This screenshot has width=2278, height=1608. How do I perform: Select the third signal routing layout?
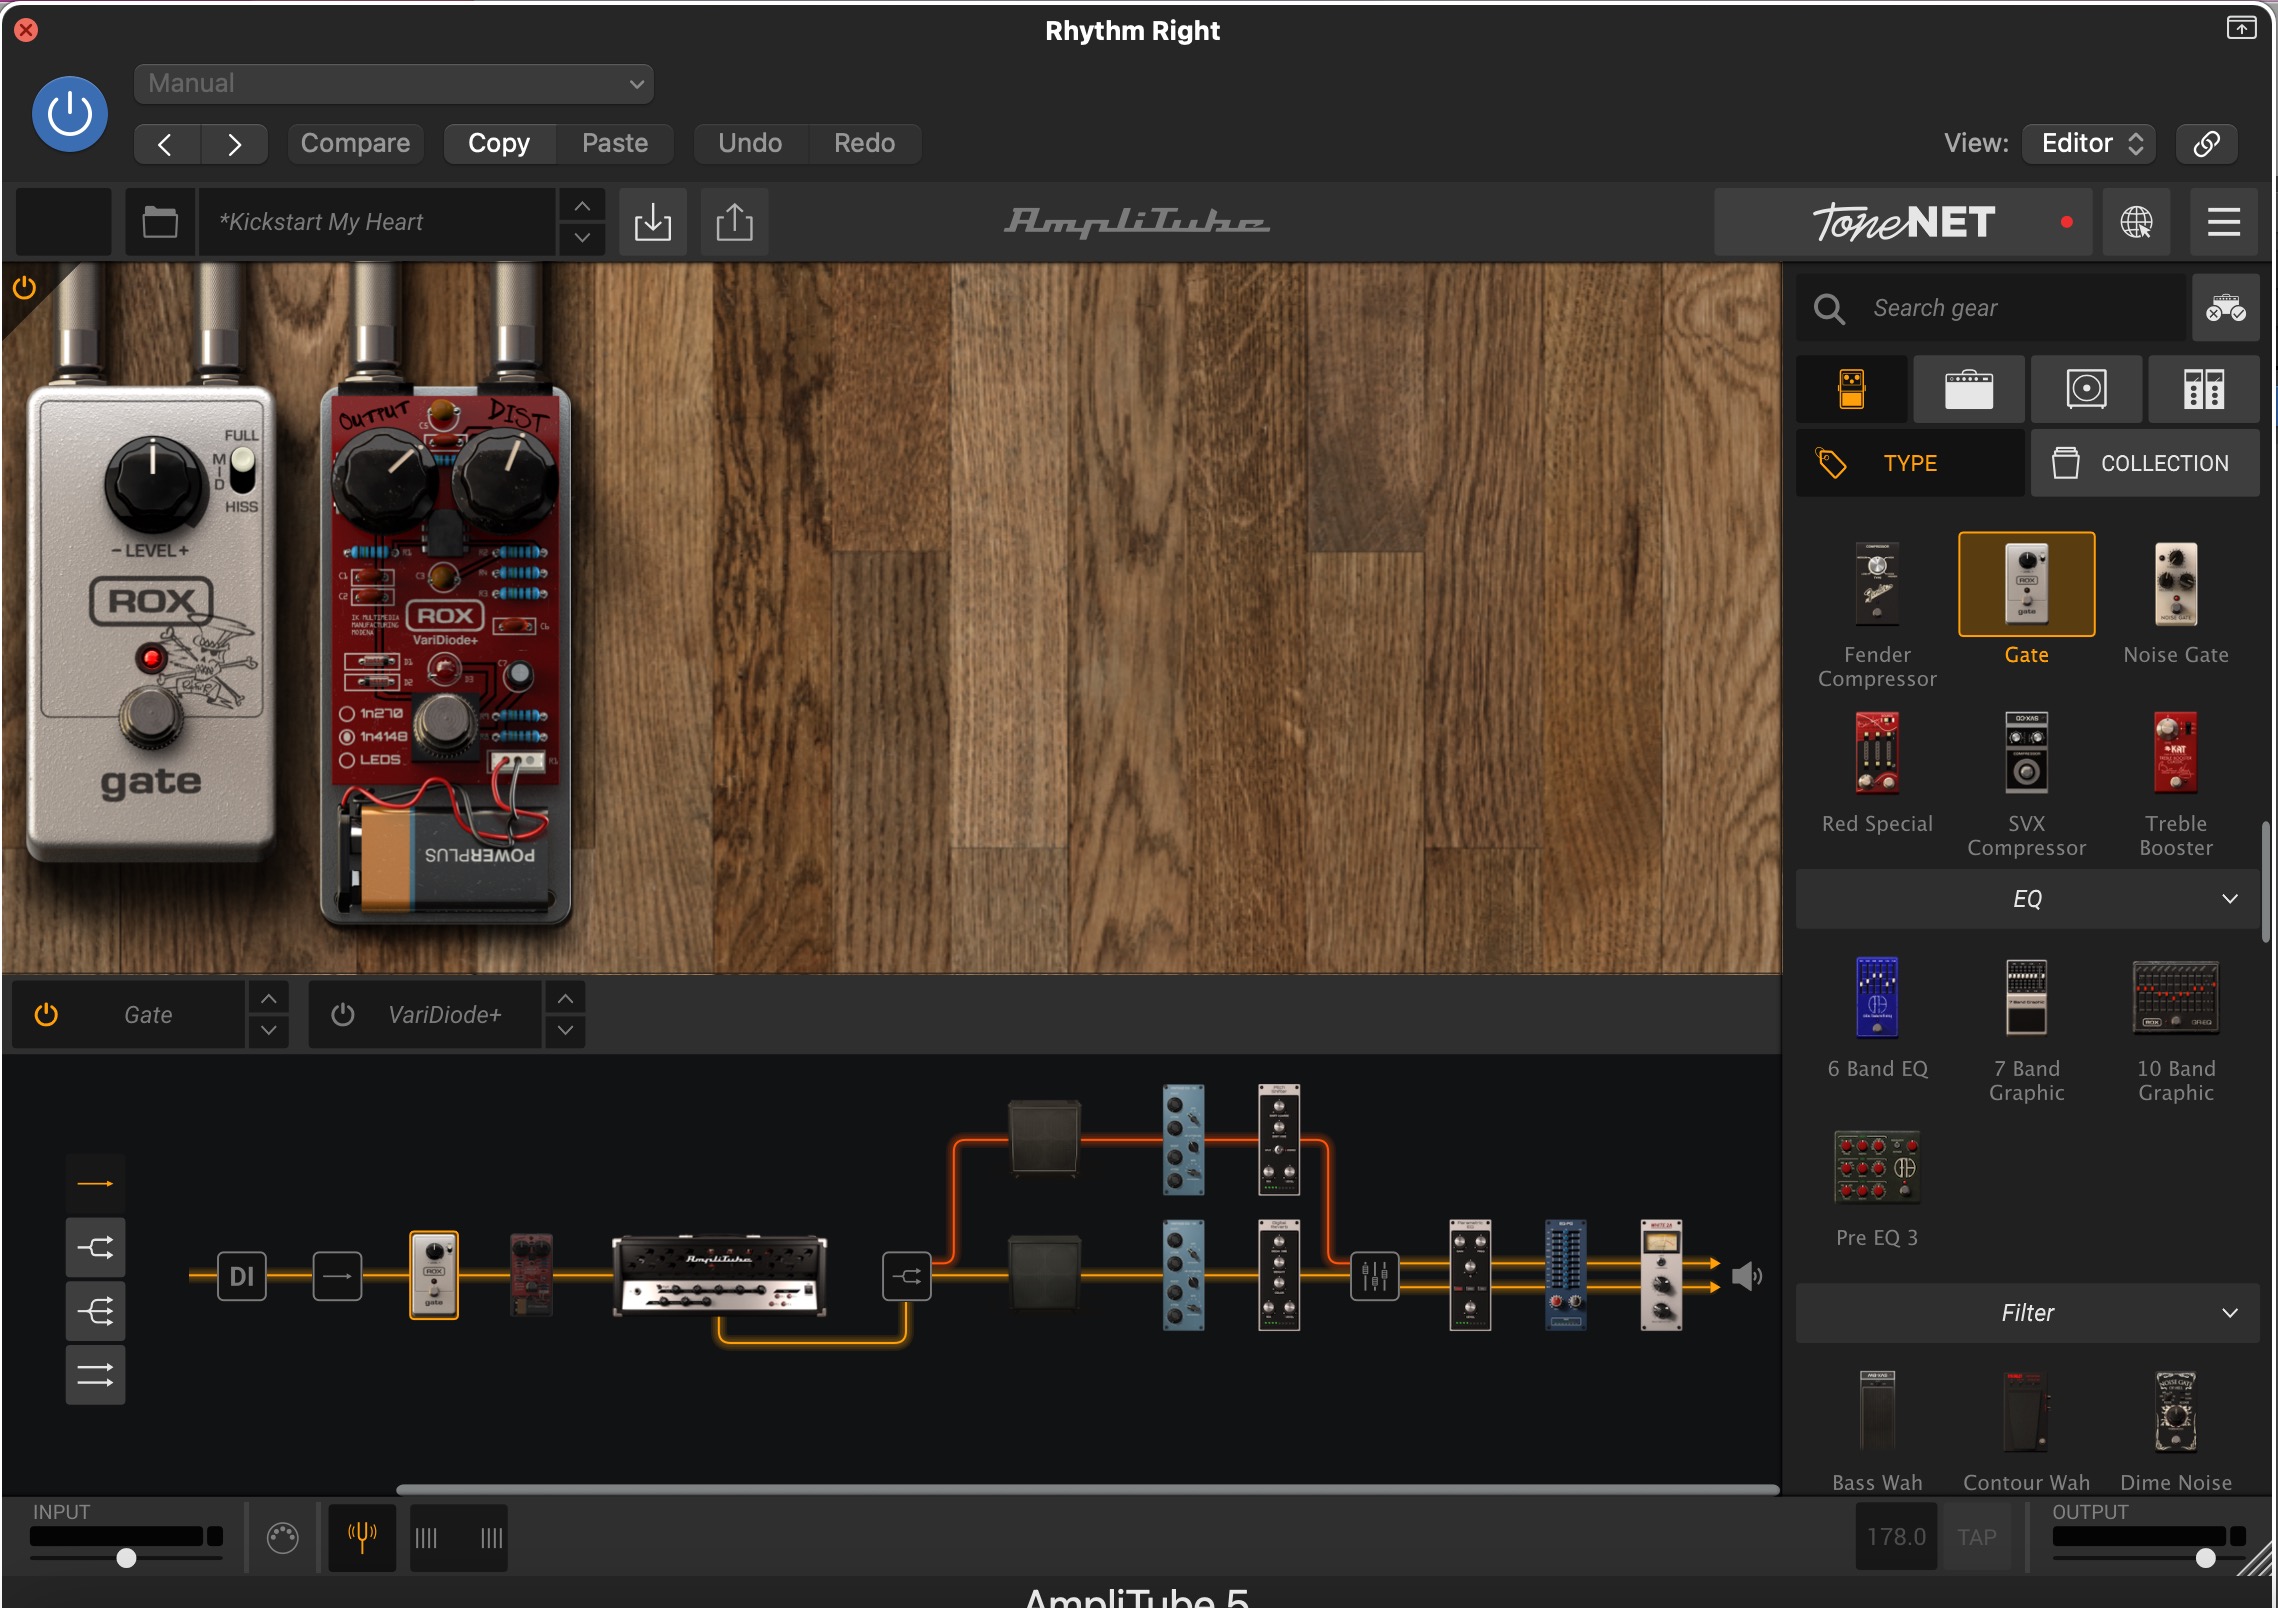pyautogui.click(x=96, y=1311)
